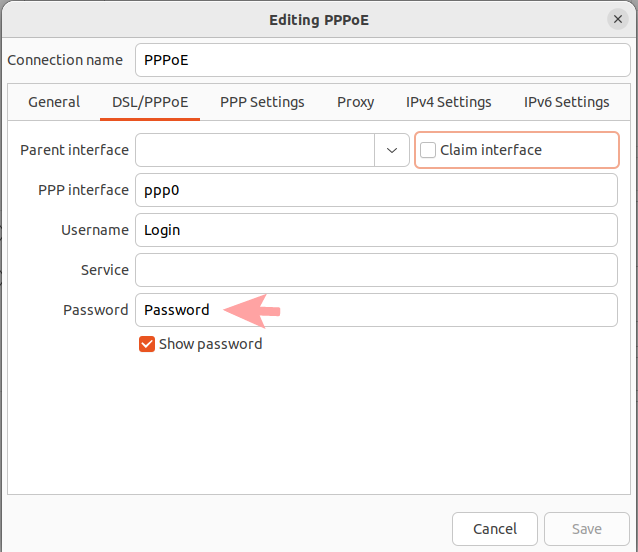The width and height of the screenshot is (638, 552).
Task: Open the IPv4 Settings tab
Action: [x=448, y=102]
